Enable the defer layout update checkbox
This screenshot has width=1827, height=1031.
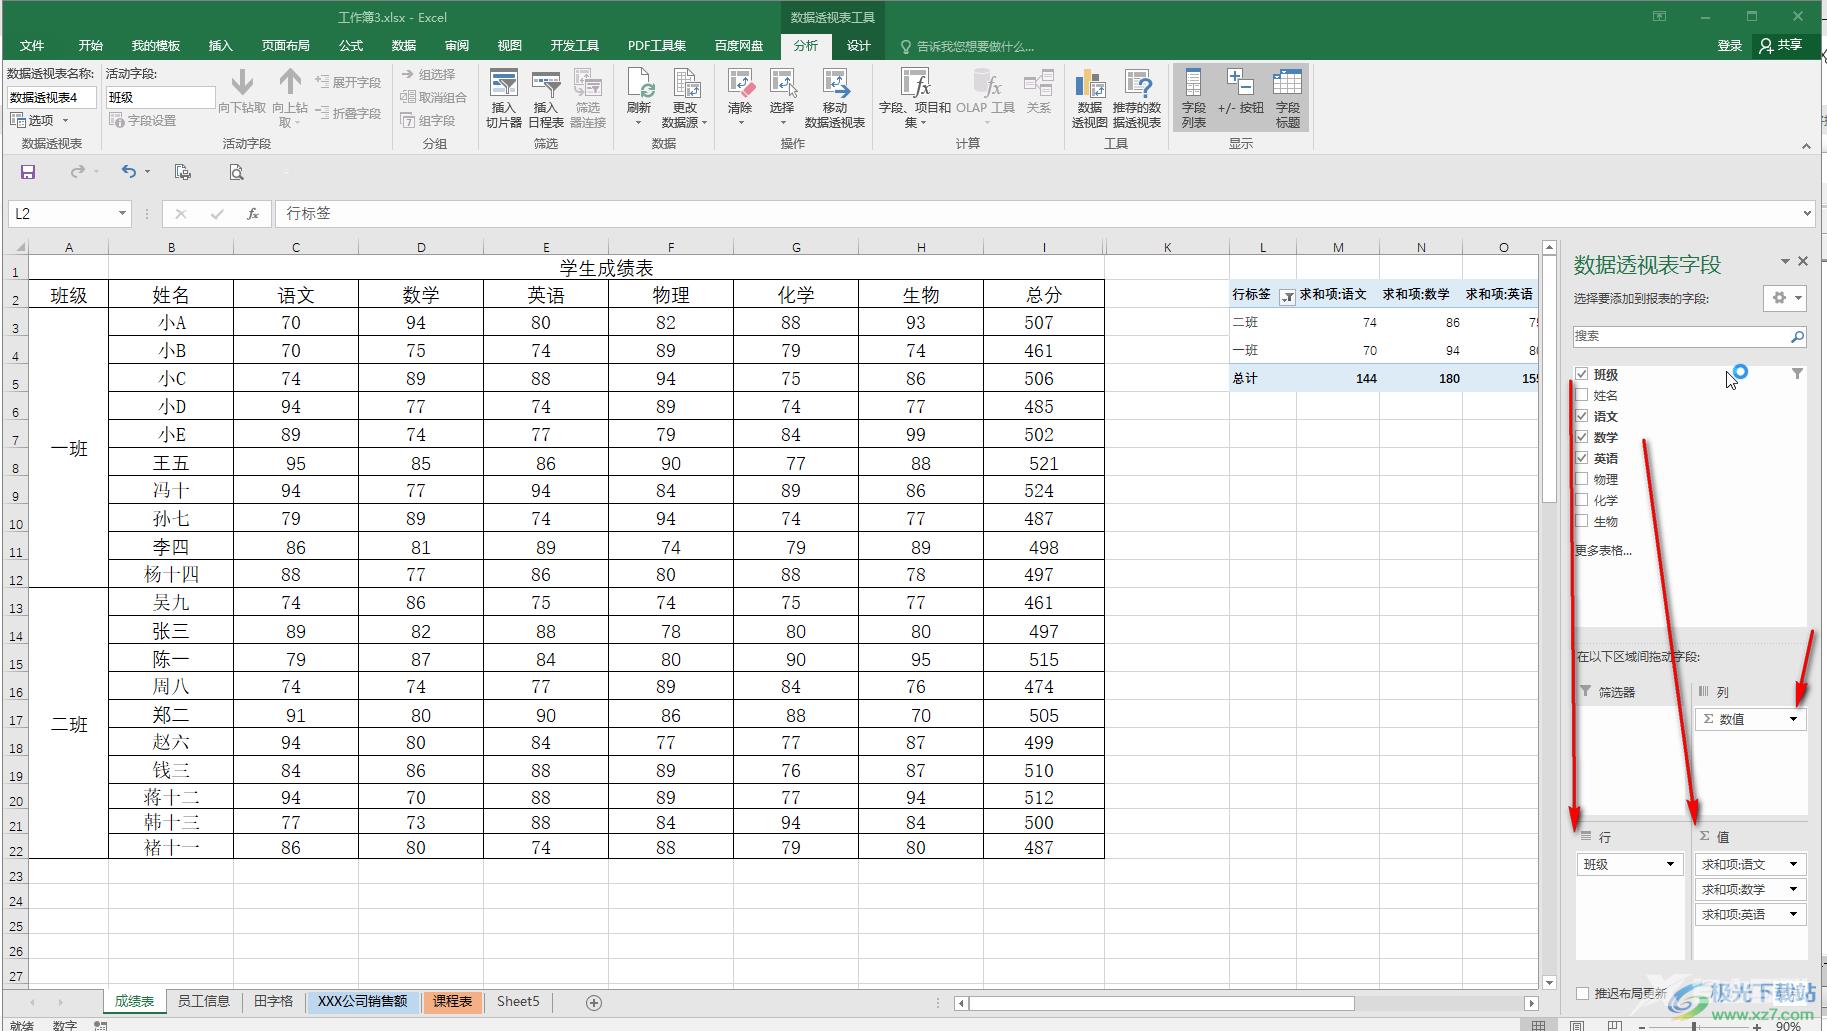pos(1582,993)
